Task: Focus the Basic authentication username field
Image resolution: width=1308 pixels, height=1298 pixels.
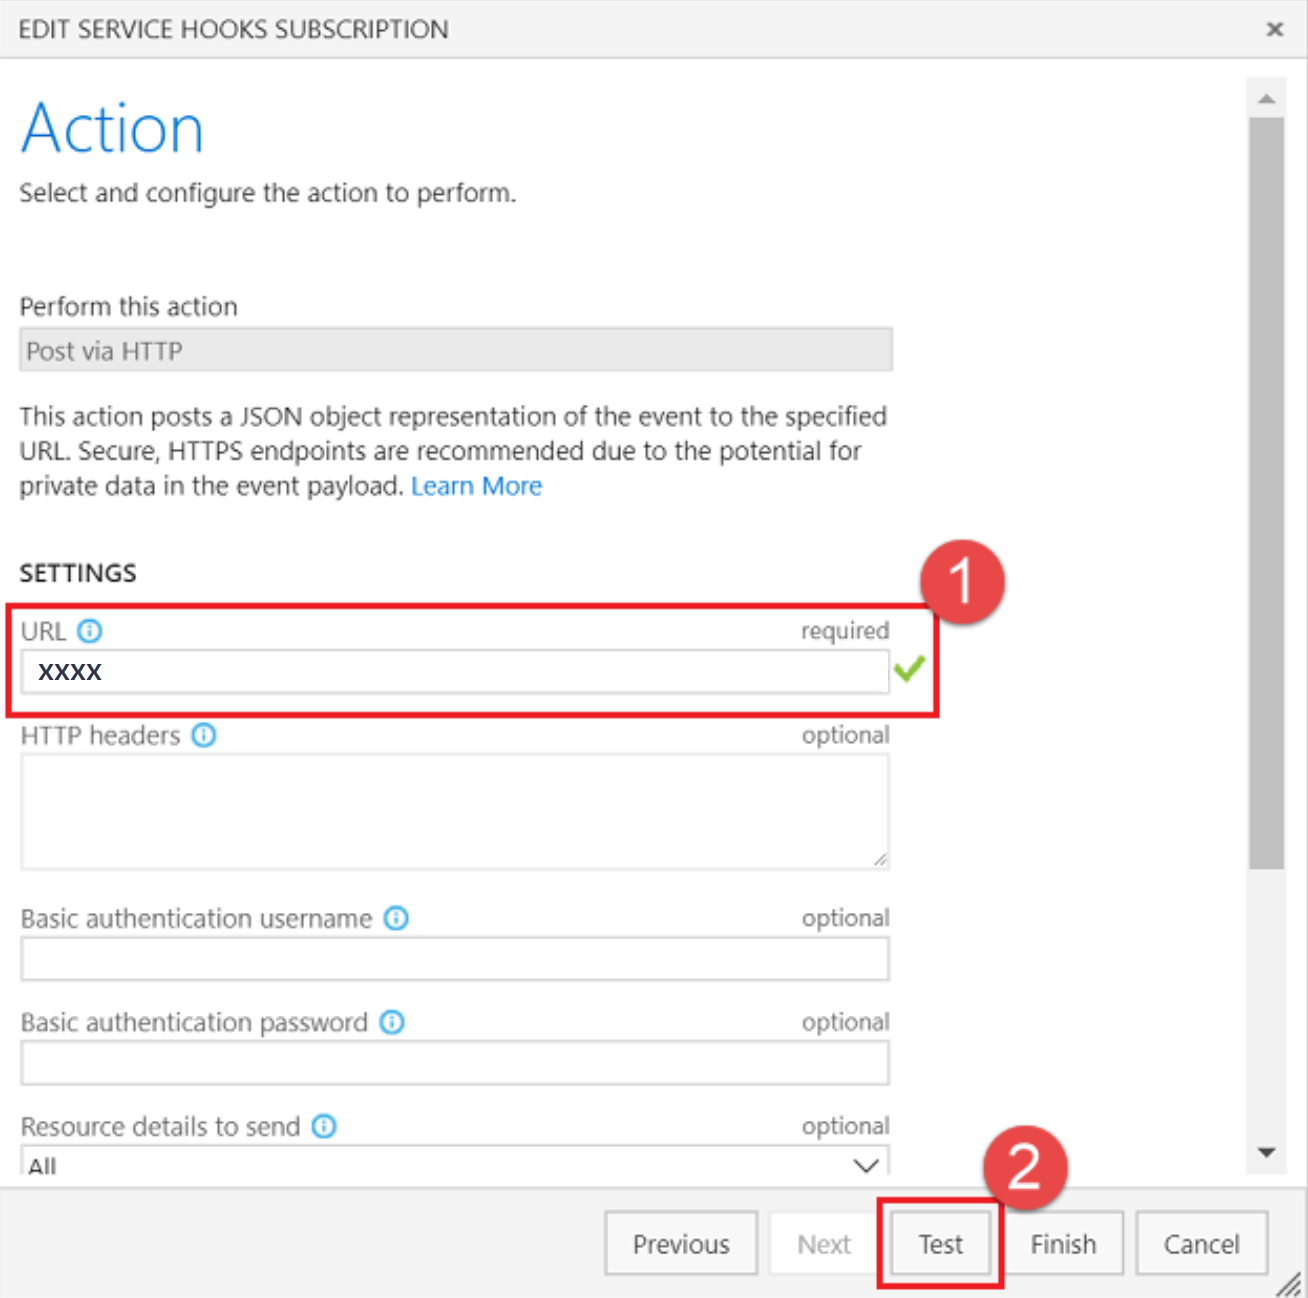Action: (x=455, y=959)
